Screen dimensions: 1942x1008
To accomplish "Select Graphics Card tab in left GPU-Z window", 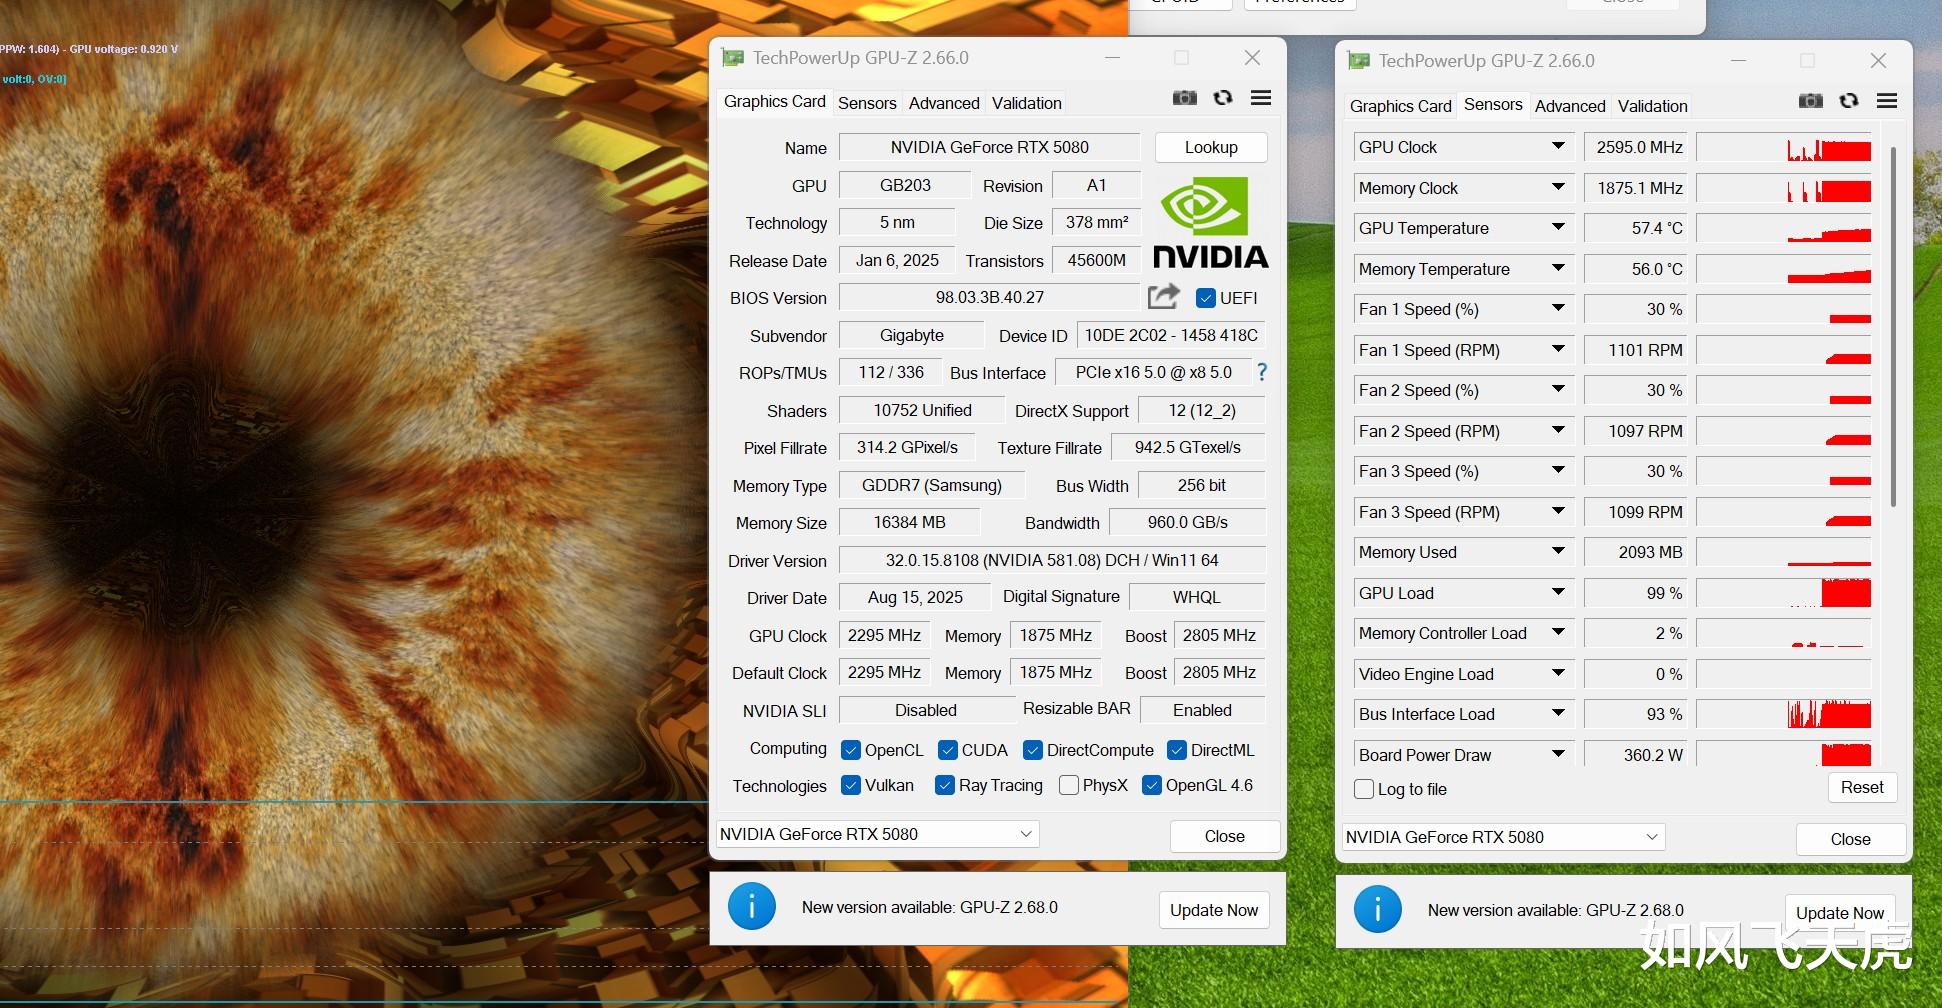I will coord(775,101).
